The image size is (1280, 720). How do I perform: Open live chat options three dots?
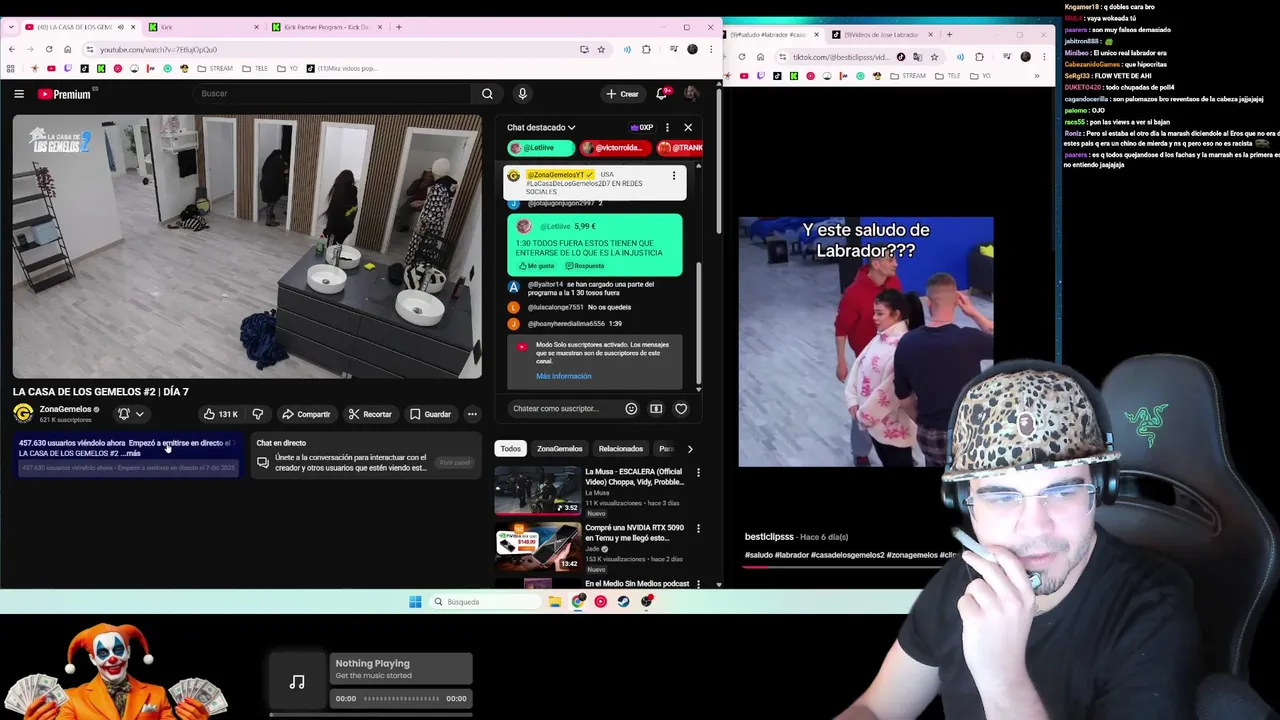click(667, 128)
